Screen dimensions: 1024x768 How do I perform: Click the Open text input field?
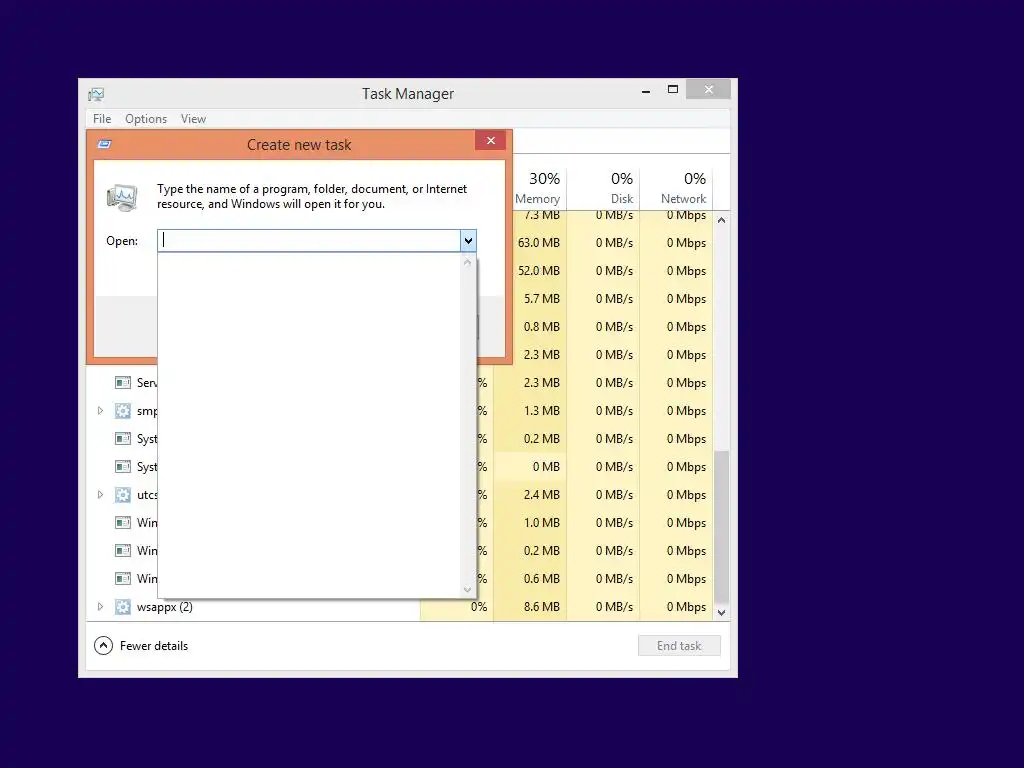(310, 240)
